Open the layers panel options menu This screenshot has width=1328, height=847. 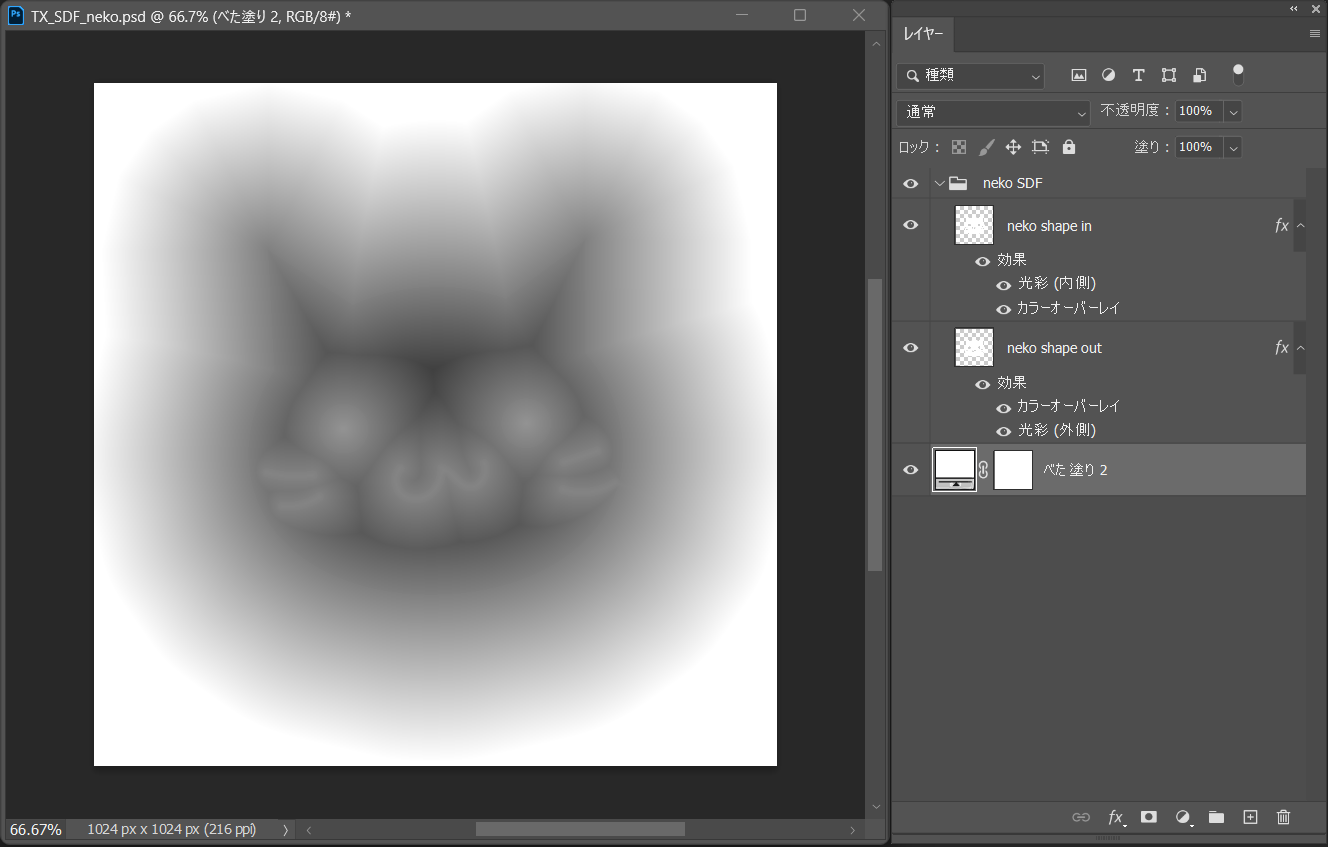(x=1315, y=34)
